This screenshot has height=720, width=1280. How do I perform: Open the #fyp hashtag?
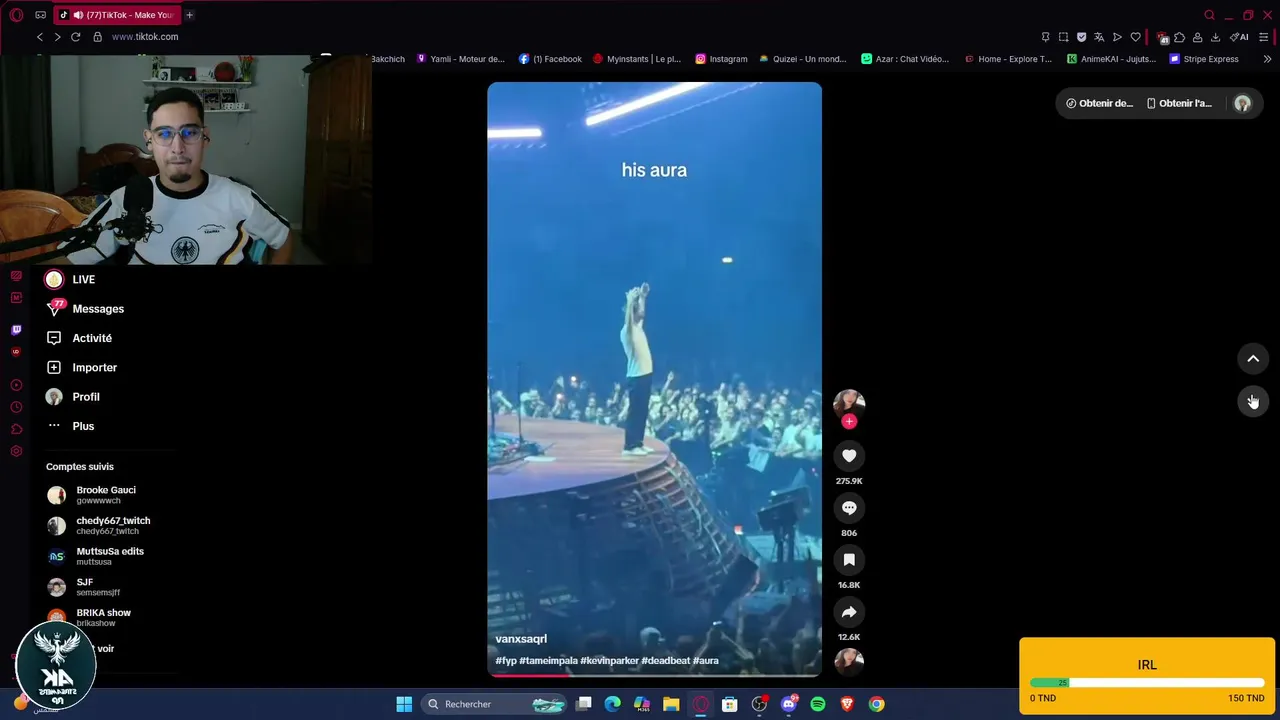pos(506,661)
